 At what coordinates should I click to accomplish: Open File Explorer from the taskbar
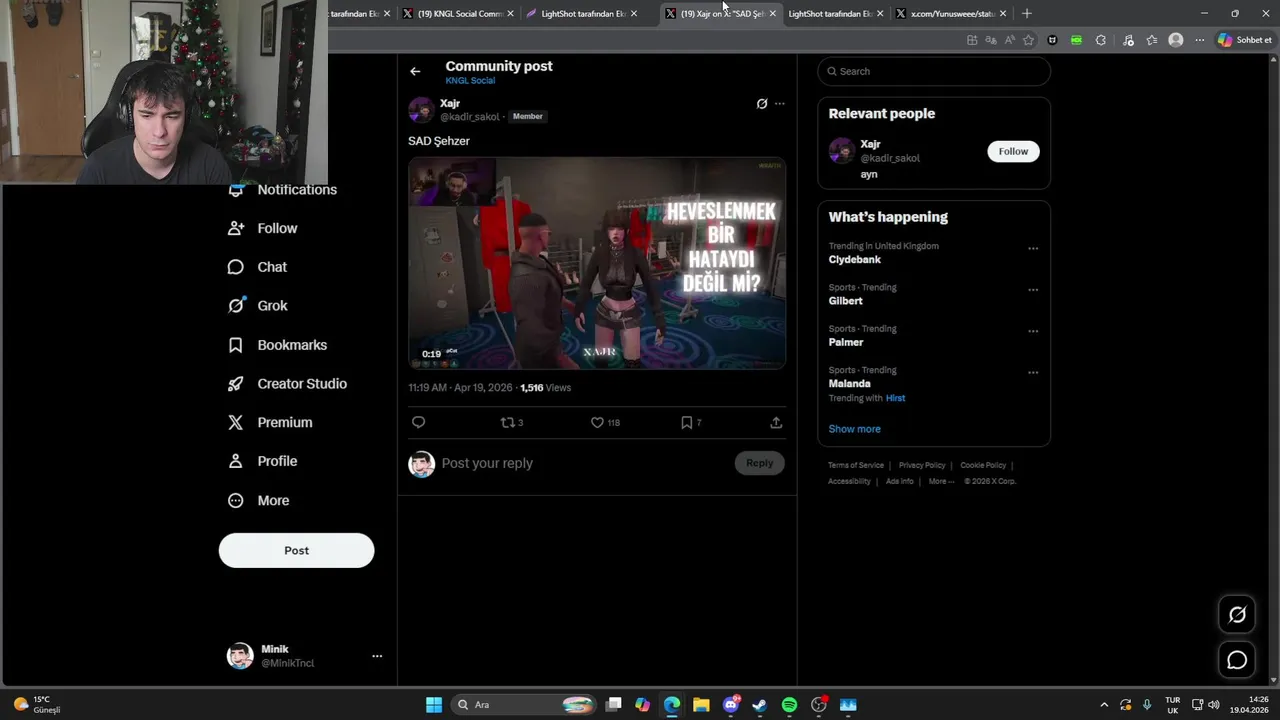pos(701,705)
